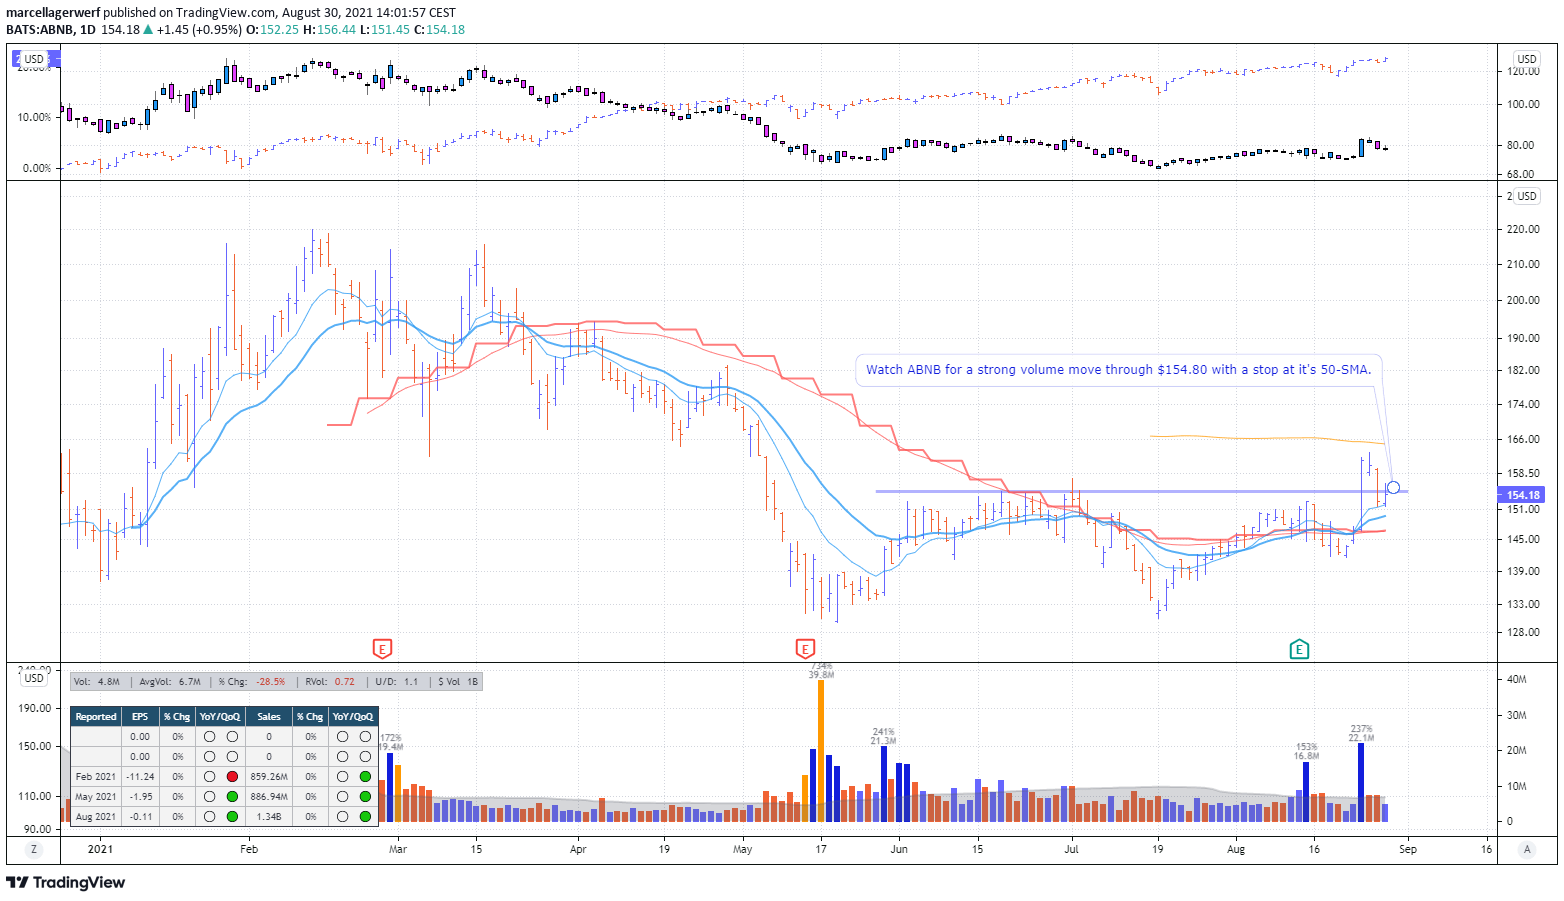This screenshot has width=1564, height=901.
Task: Click the green earnings E marker in August
Action: pyautogui.click(x=1299, y=649)
